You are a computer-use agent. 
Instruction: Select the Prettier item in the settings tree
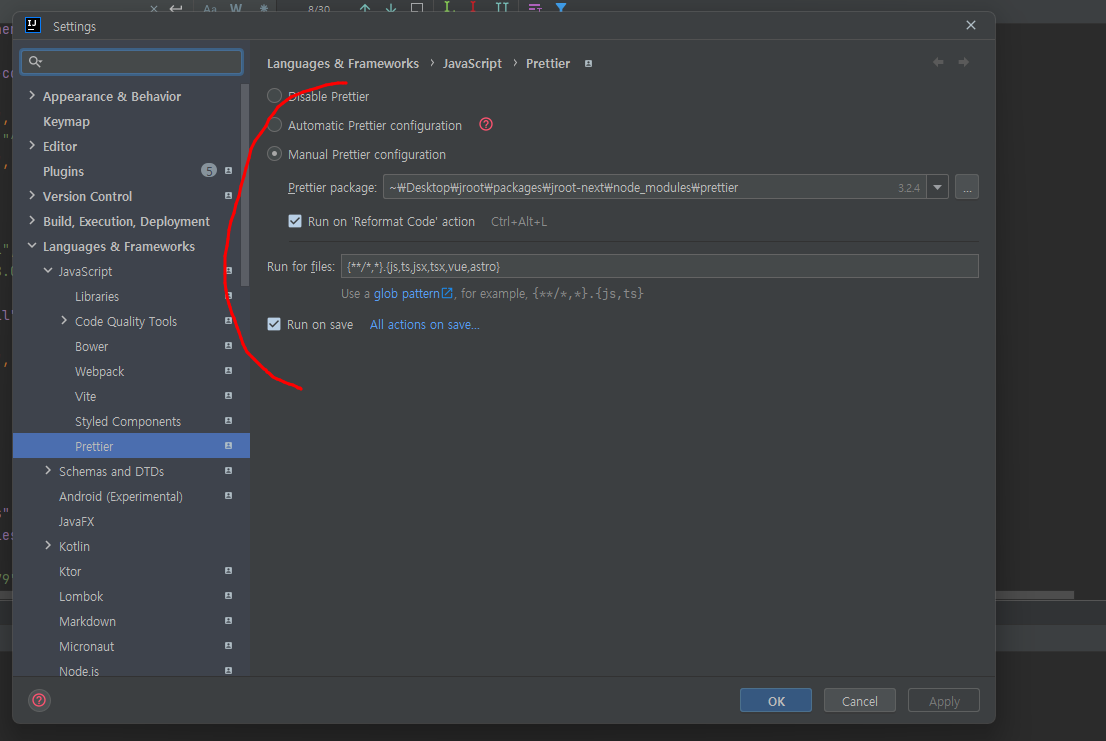(x=131, y=446)
